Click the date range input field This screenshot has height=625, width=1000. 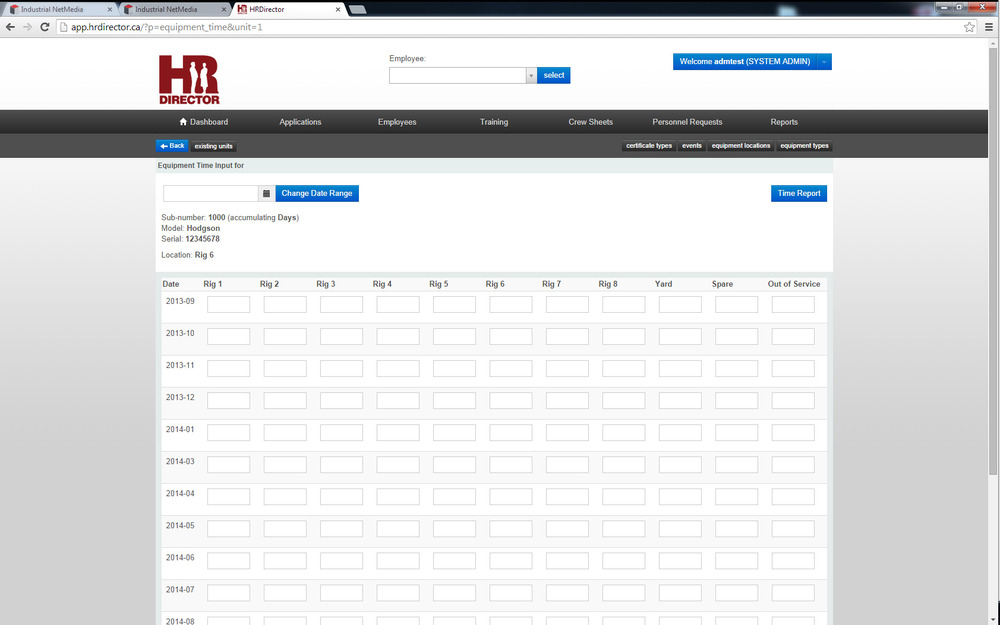[x=210, y=193]
